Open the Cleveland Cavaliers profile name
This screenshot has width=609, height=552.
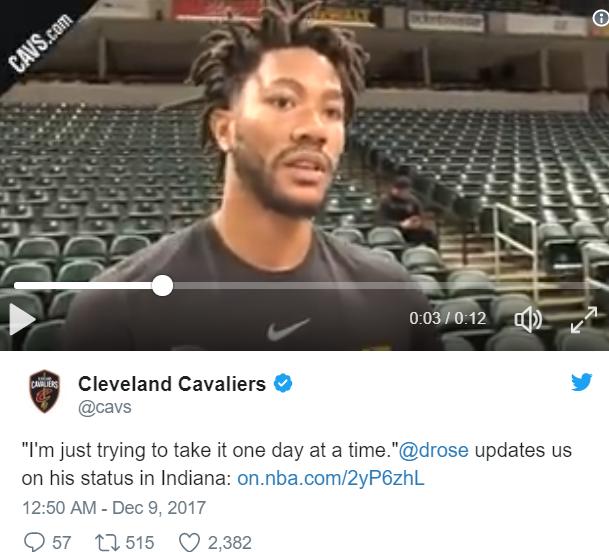click(172, 384)
